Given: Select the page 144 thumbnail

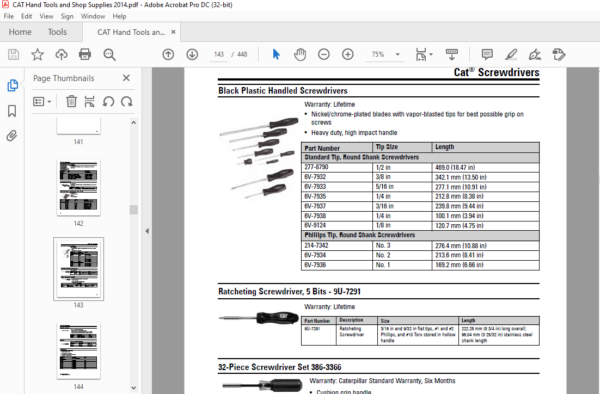Looking at the screenshot, I should coord(78,351).
